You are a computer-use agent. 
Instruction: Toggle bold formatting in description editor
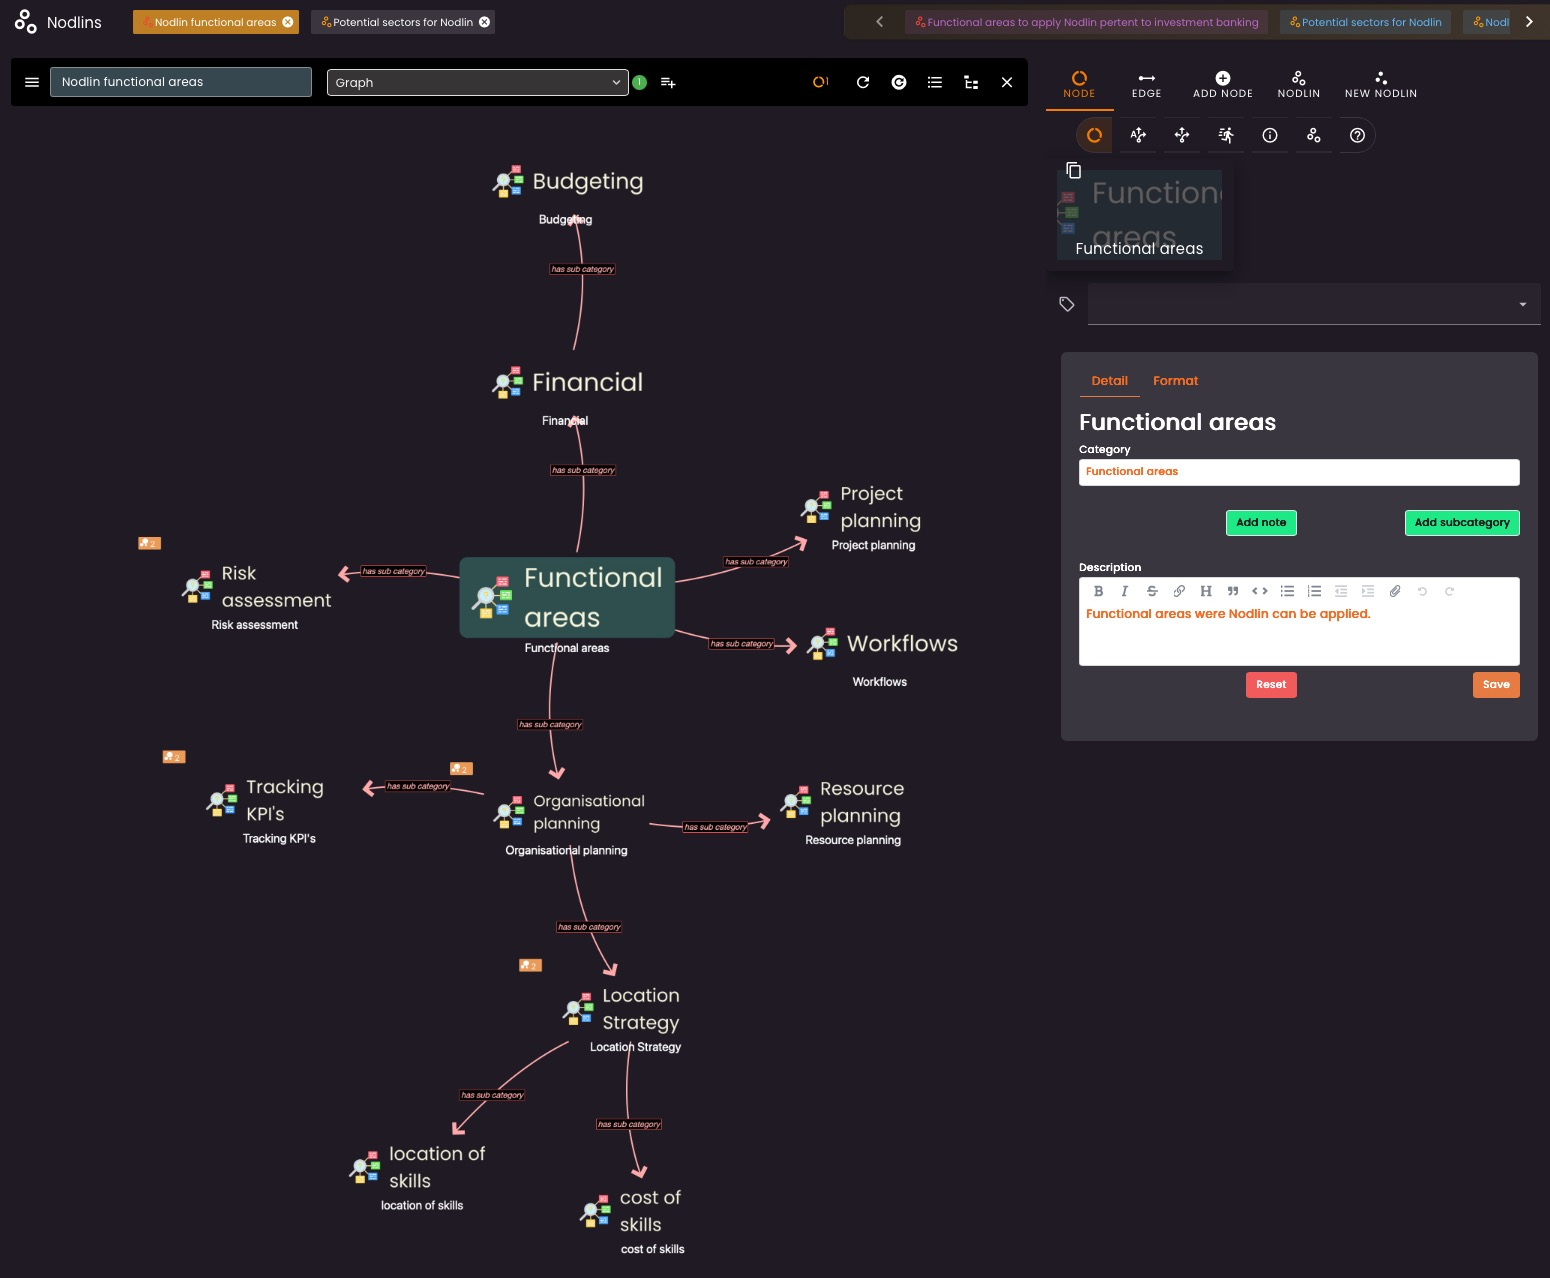(x=1098, y=591)
